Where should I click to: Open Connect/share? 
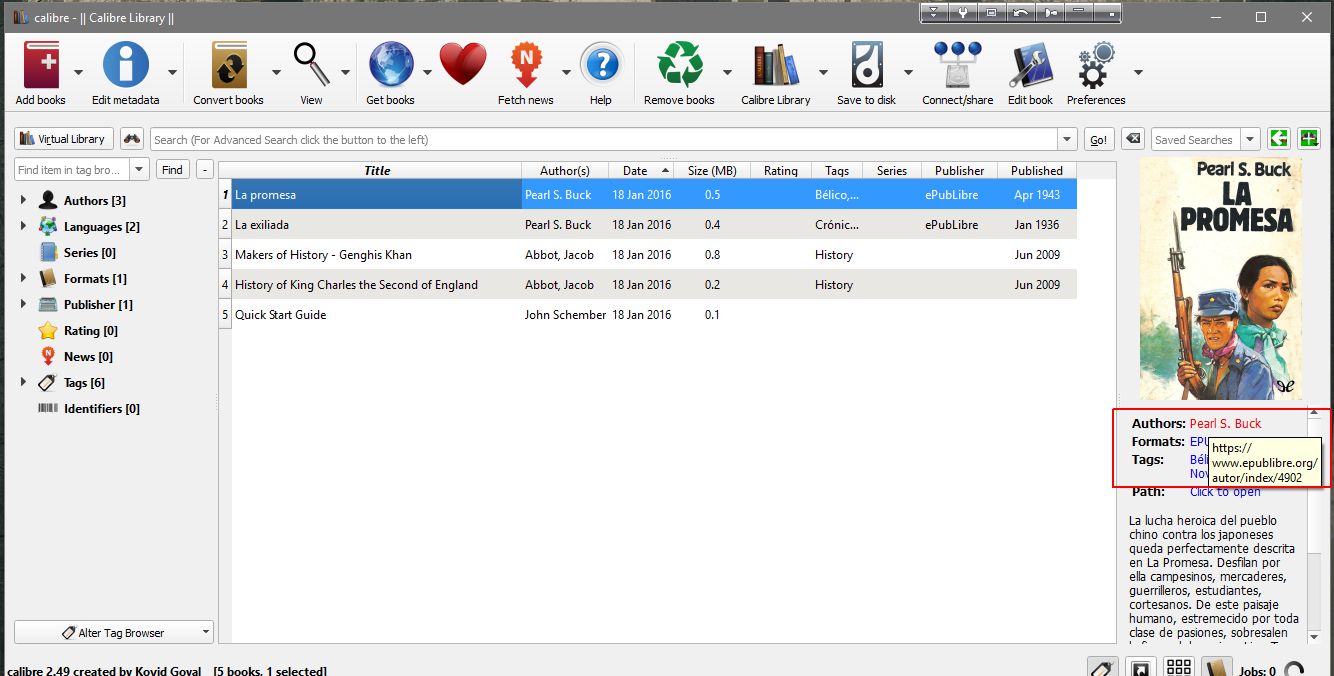click(958, 66)
